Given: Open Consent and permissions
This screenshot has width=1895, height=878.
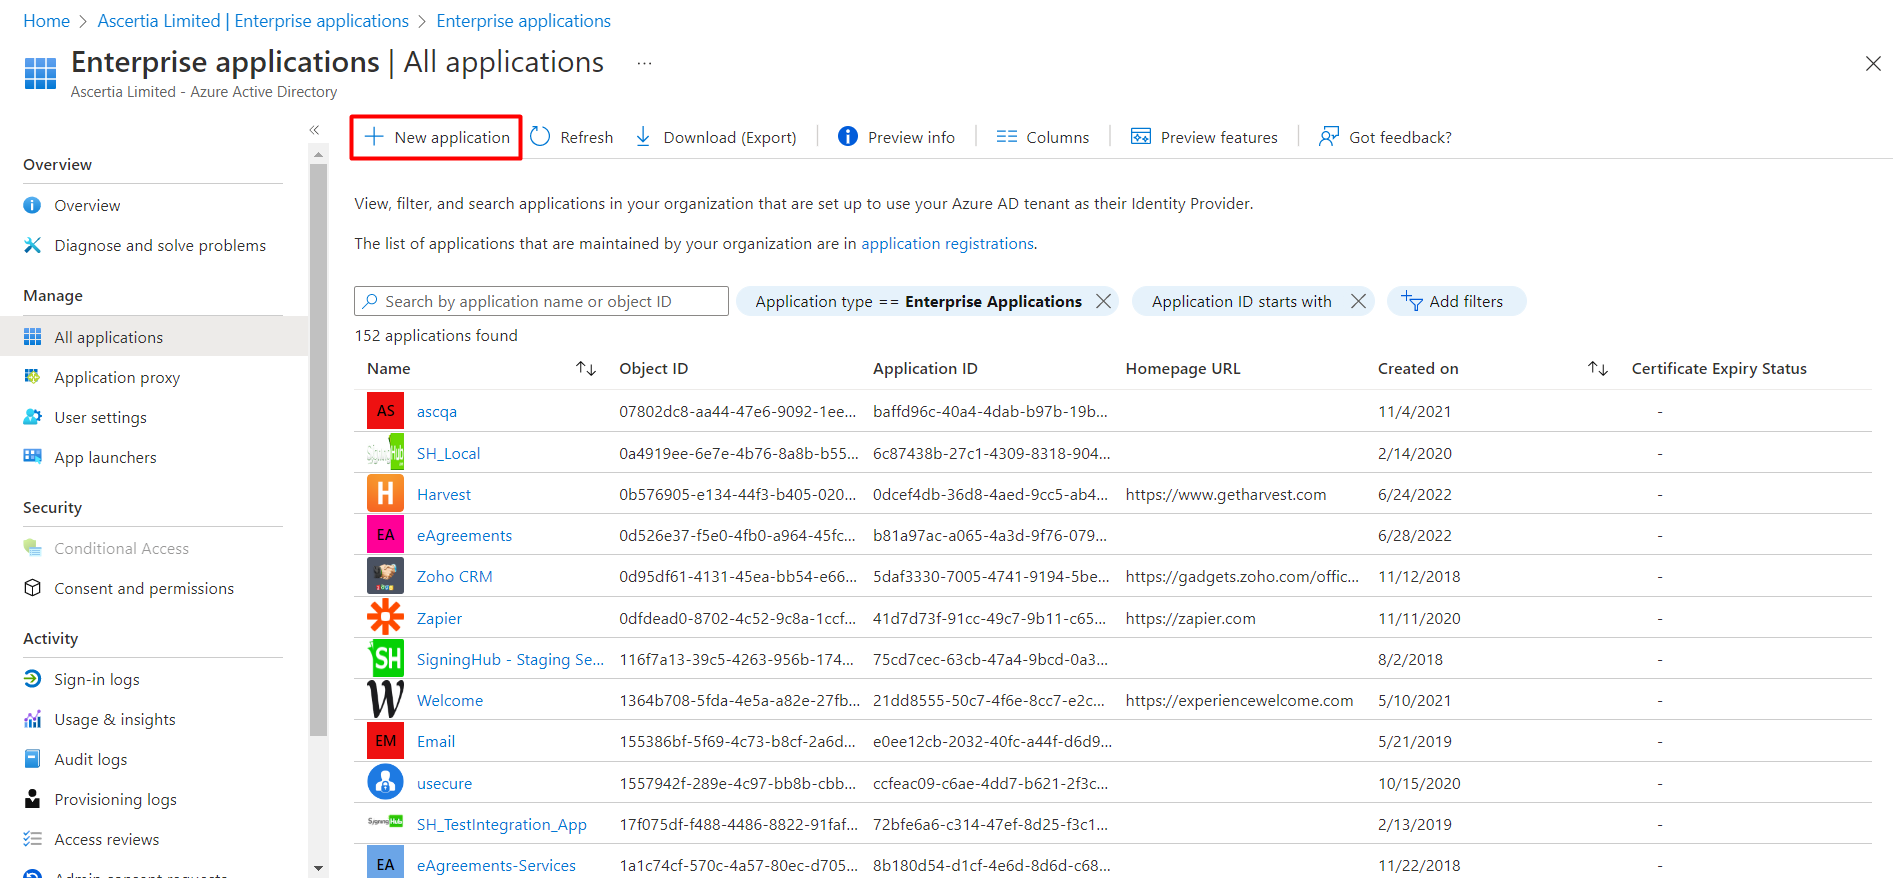Looking at the screenshot, I should pyautogui.click(x=144, y=588).
